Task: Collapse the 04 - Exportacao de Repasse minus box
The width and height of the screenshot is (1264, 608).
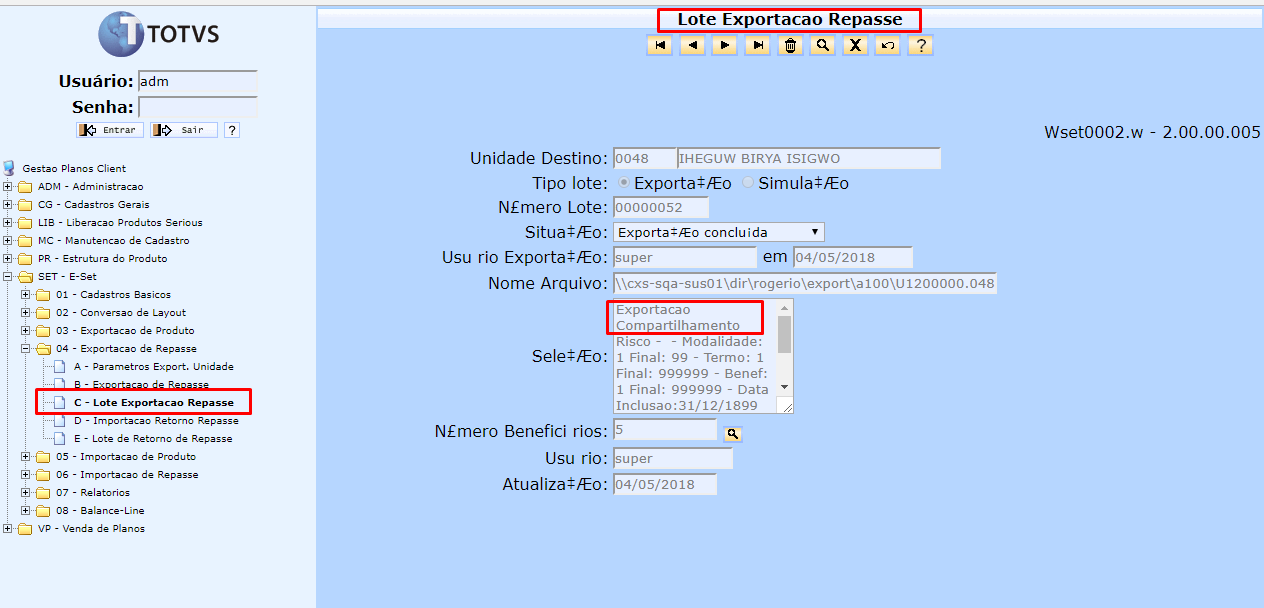Action: [26, 349]
